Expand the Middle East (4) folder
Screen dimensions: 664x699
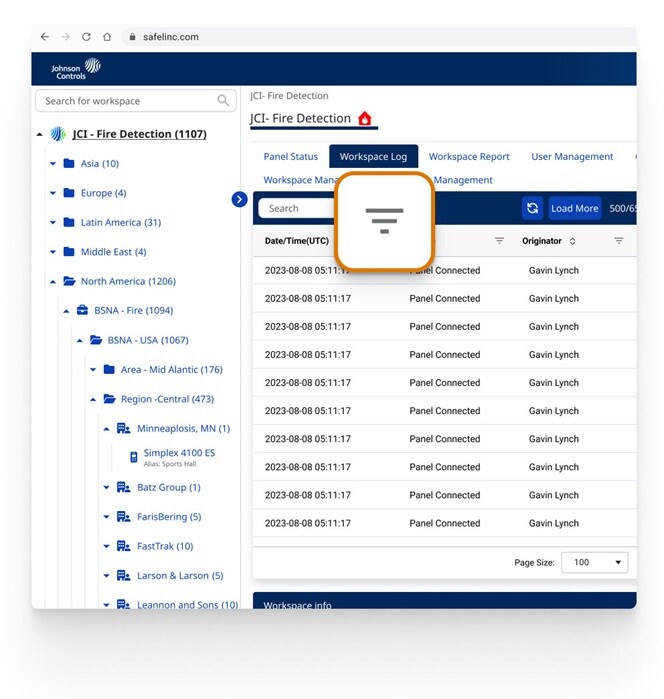(x=53, y=252)
